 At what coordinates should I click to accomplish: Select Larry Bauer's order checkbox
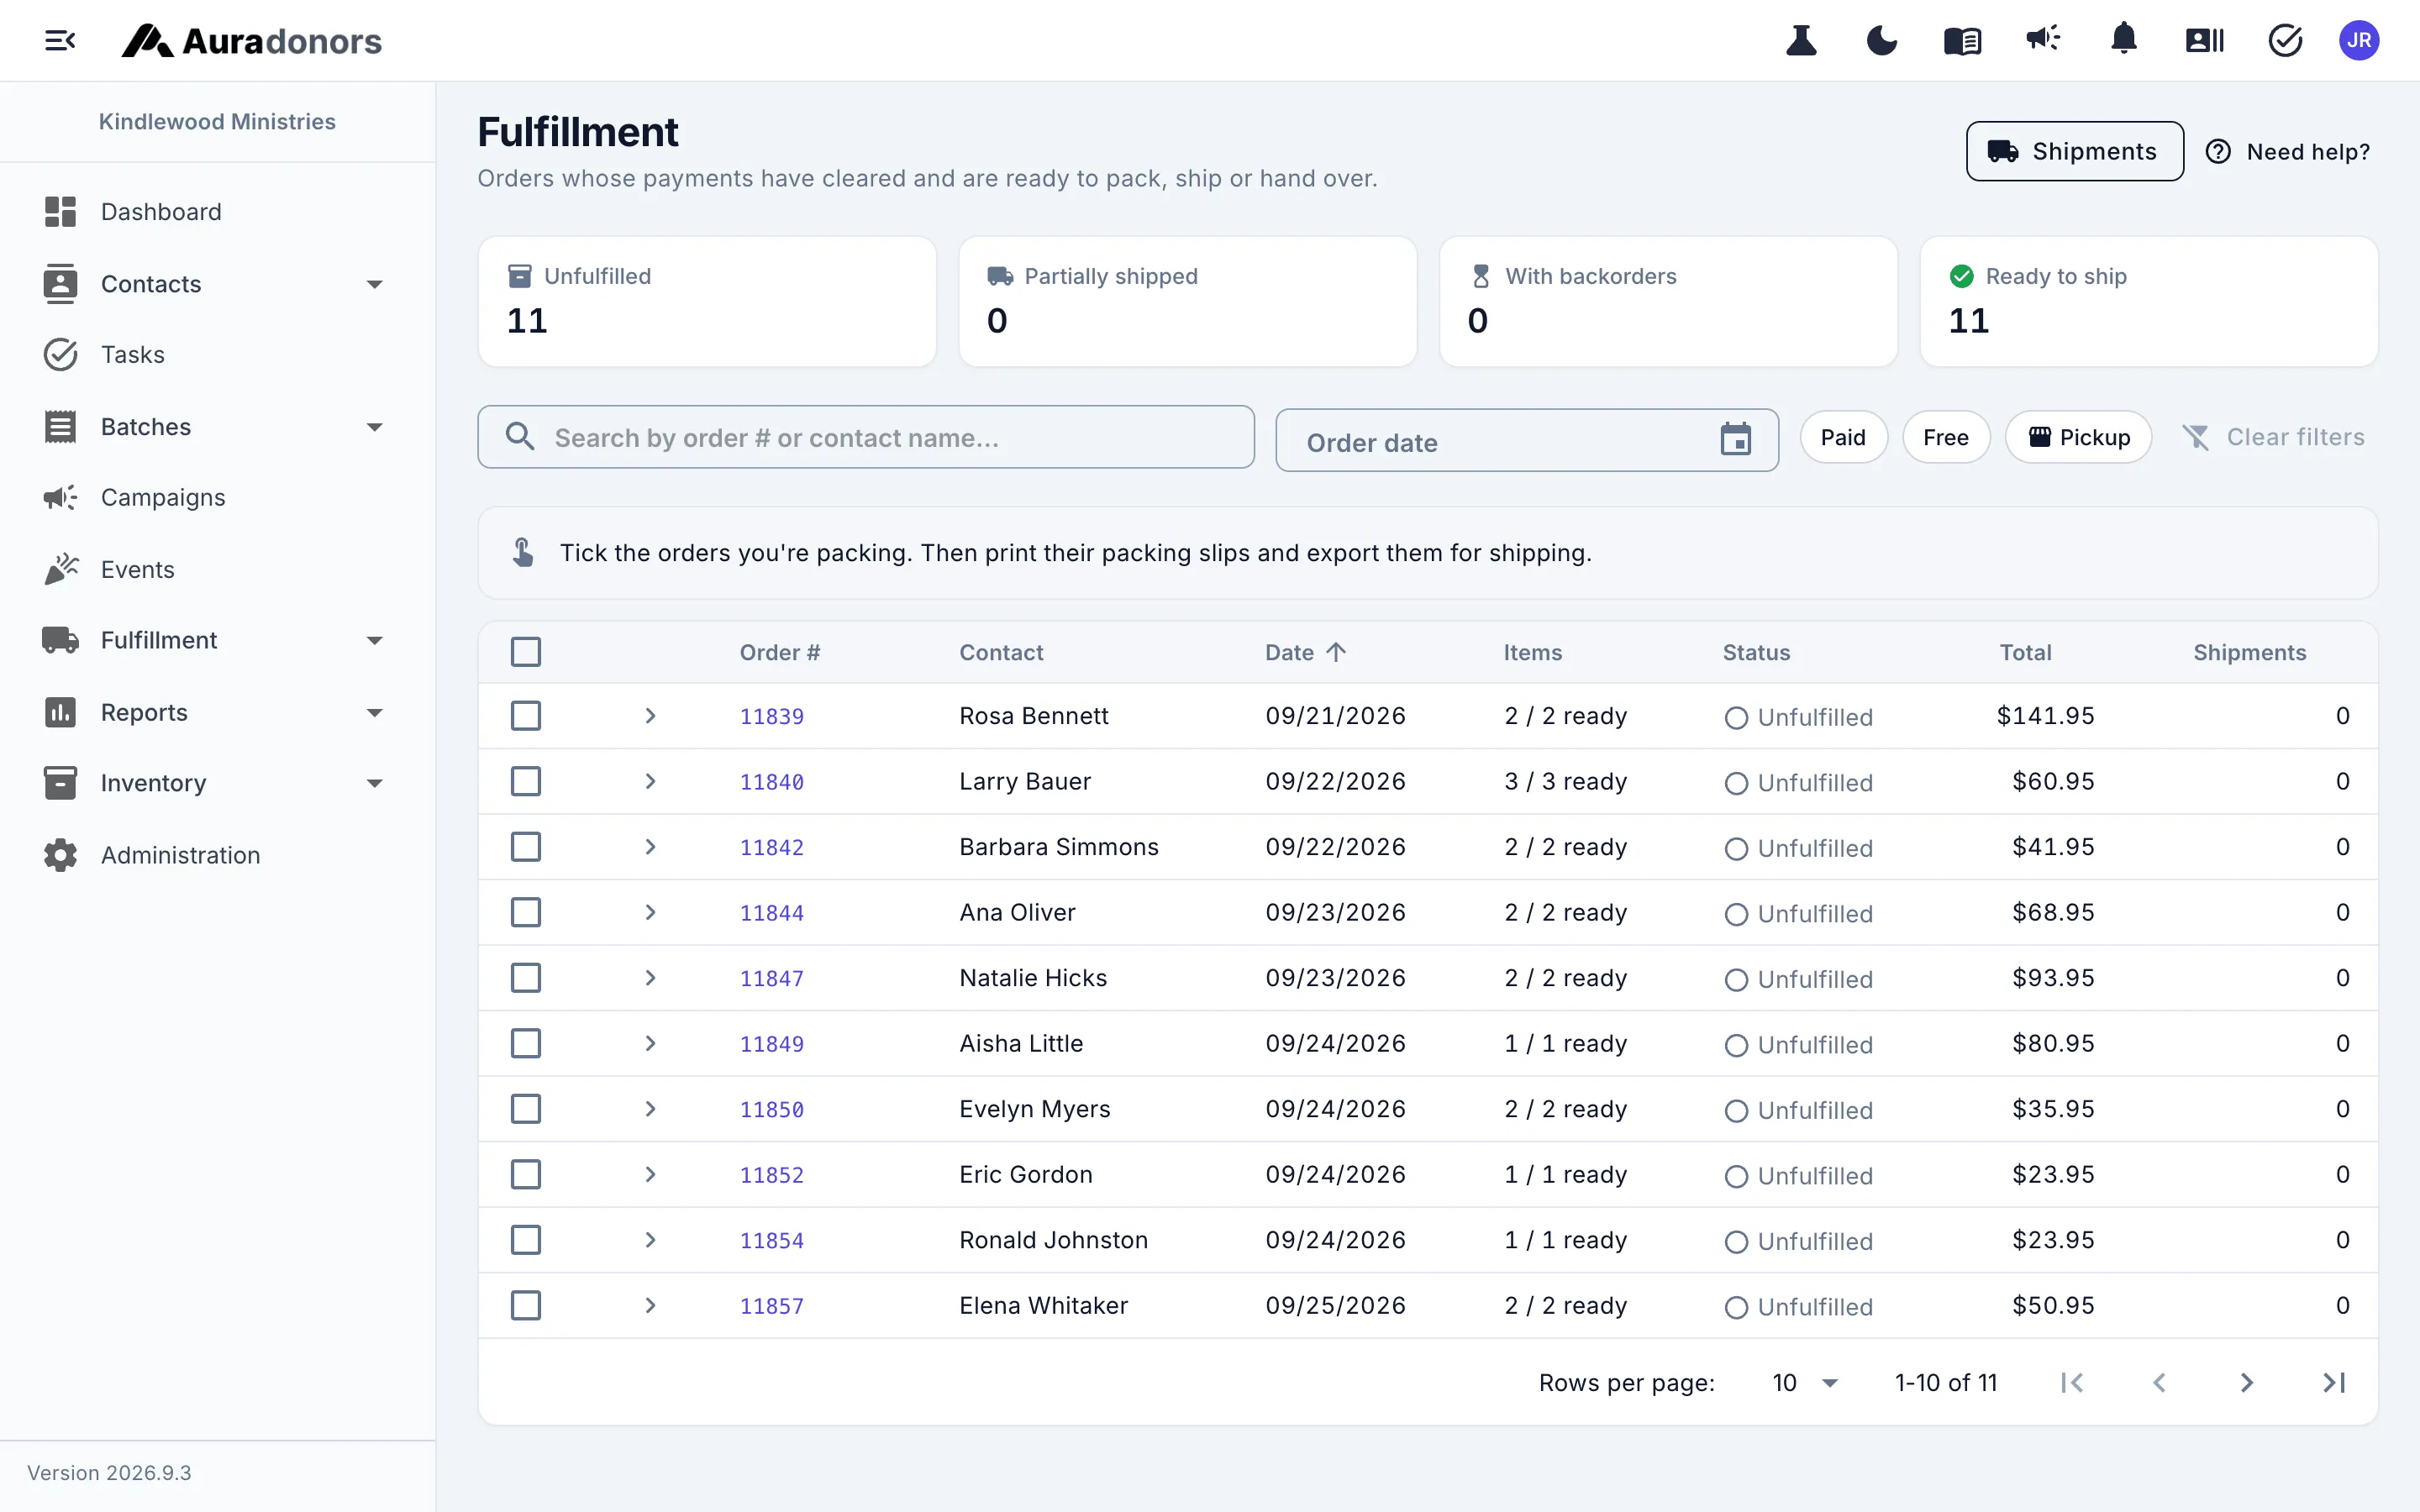pos(526,781)
